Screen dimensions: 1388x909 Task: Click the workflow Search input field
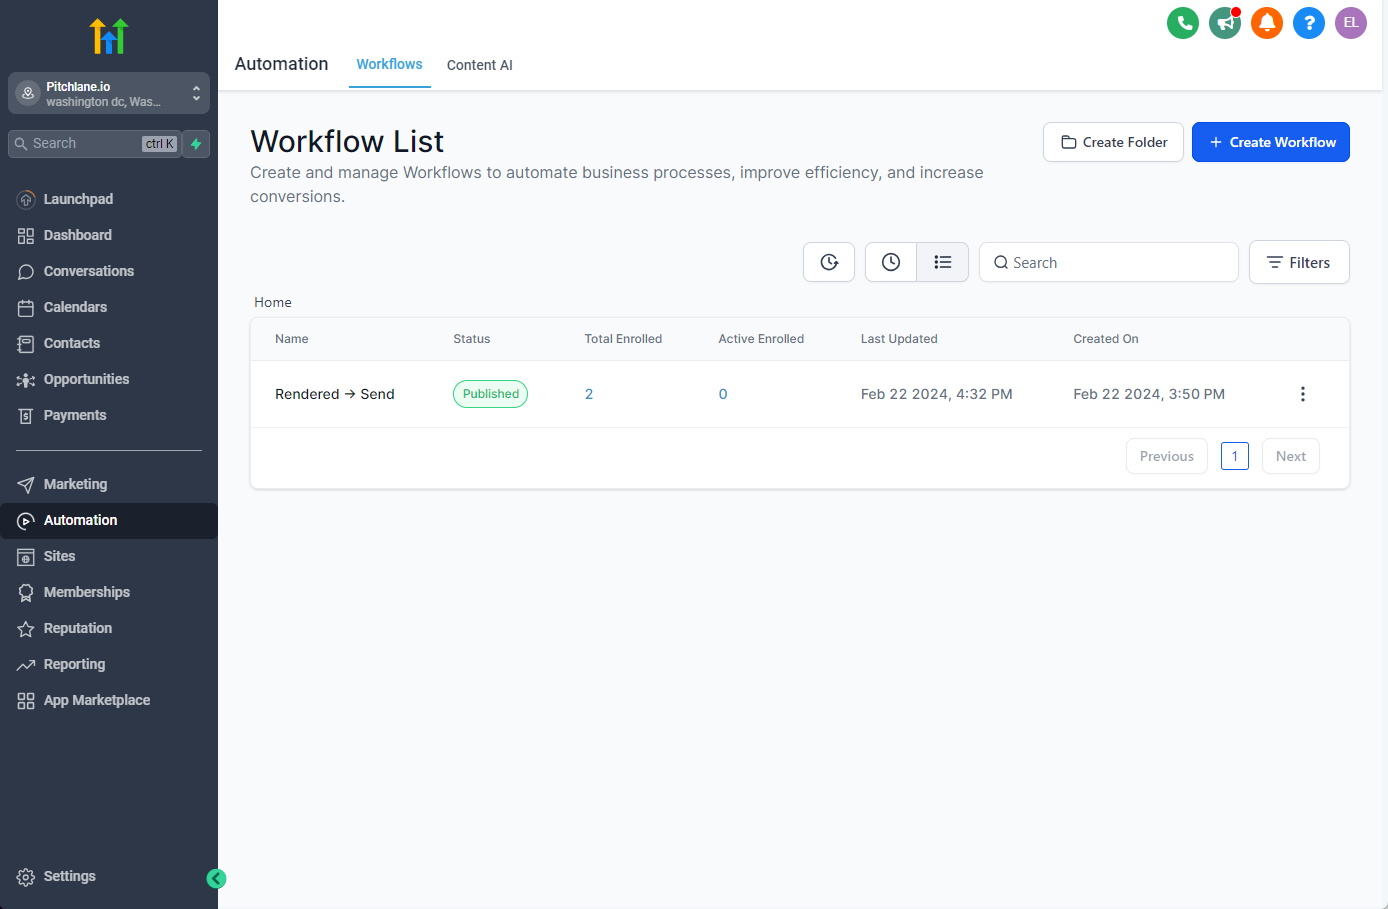pyautogui.click(x=1109, y=262)
